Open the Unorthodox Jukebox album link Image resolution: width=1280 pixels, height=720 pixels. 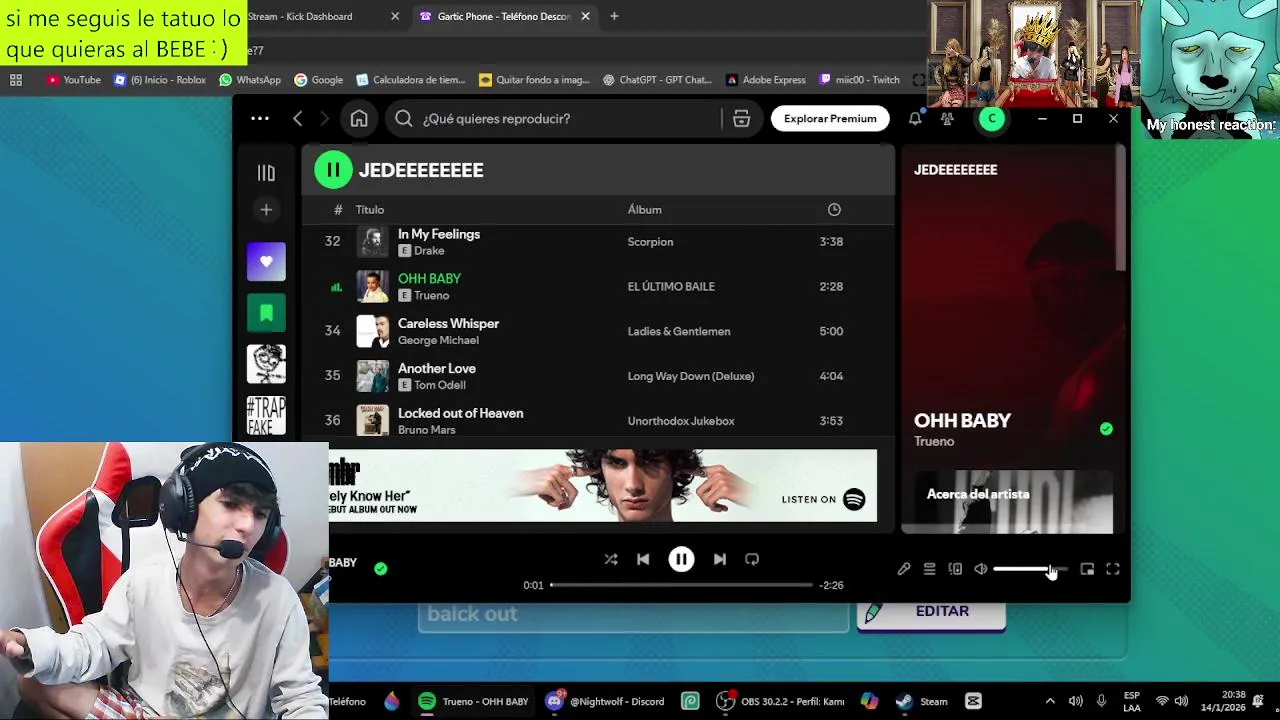[x=681, y=421]
